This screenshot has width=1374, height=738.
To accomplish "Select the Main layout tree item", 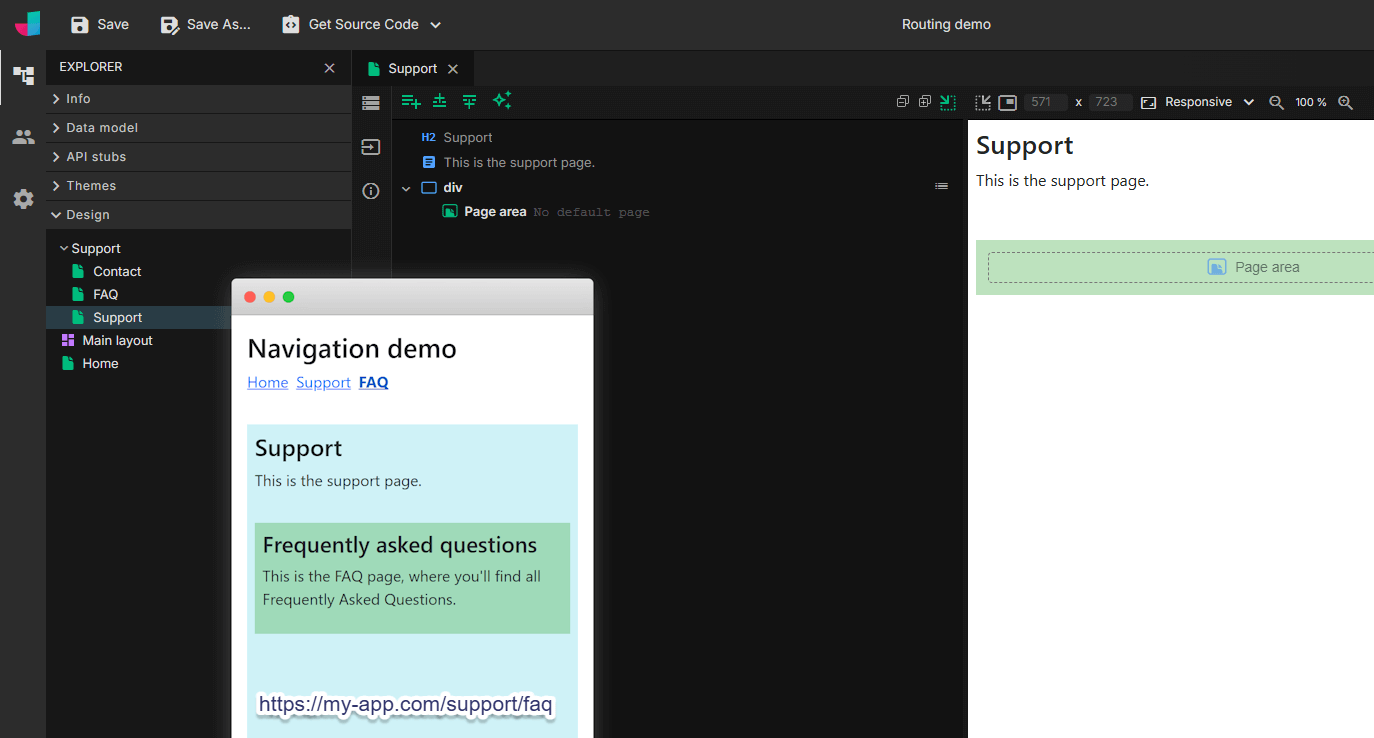I will point(117,341).
